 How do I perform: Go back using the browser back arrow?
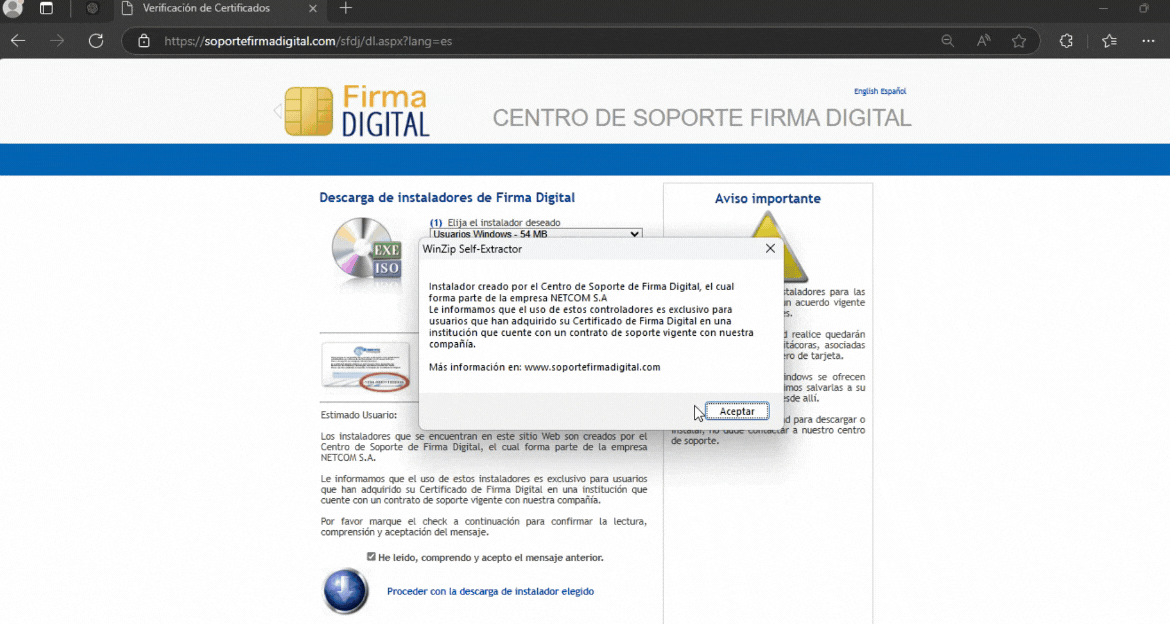18,41
